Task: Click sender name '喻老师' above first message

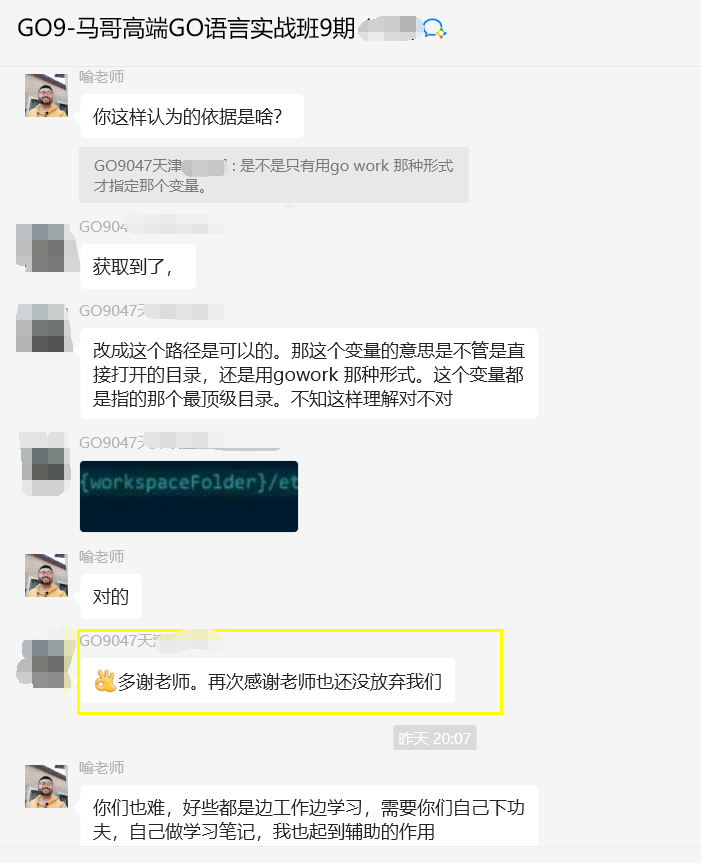Action: click(x=102, y=77)
